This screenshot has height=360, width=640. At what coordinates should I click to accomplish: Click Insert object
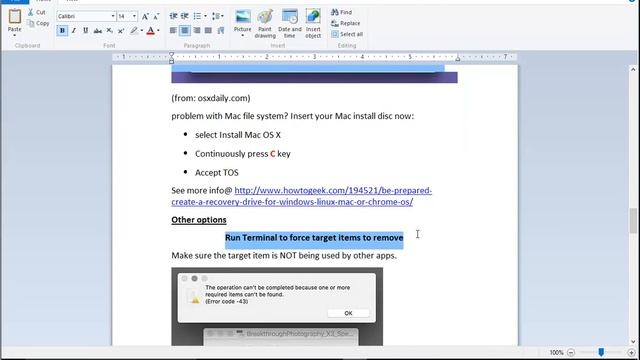tap(313, 24)
